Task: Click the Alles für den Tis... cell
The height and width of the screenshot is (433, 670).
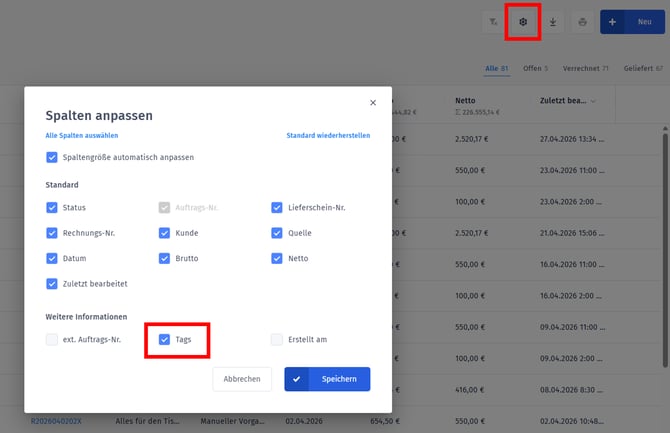Action: [x=147, y=421]
